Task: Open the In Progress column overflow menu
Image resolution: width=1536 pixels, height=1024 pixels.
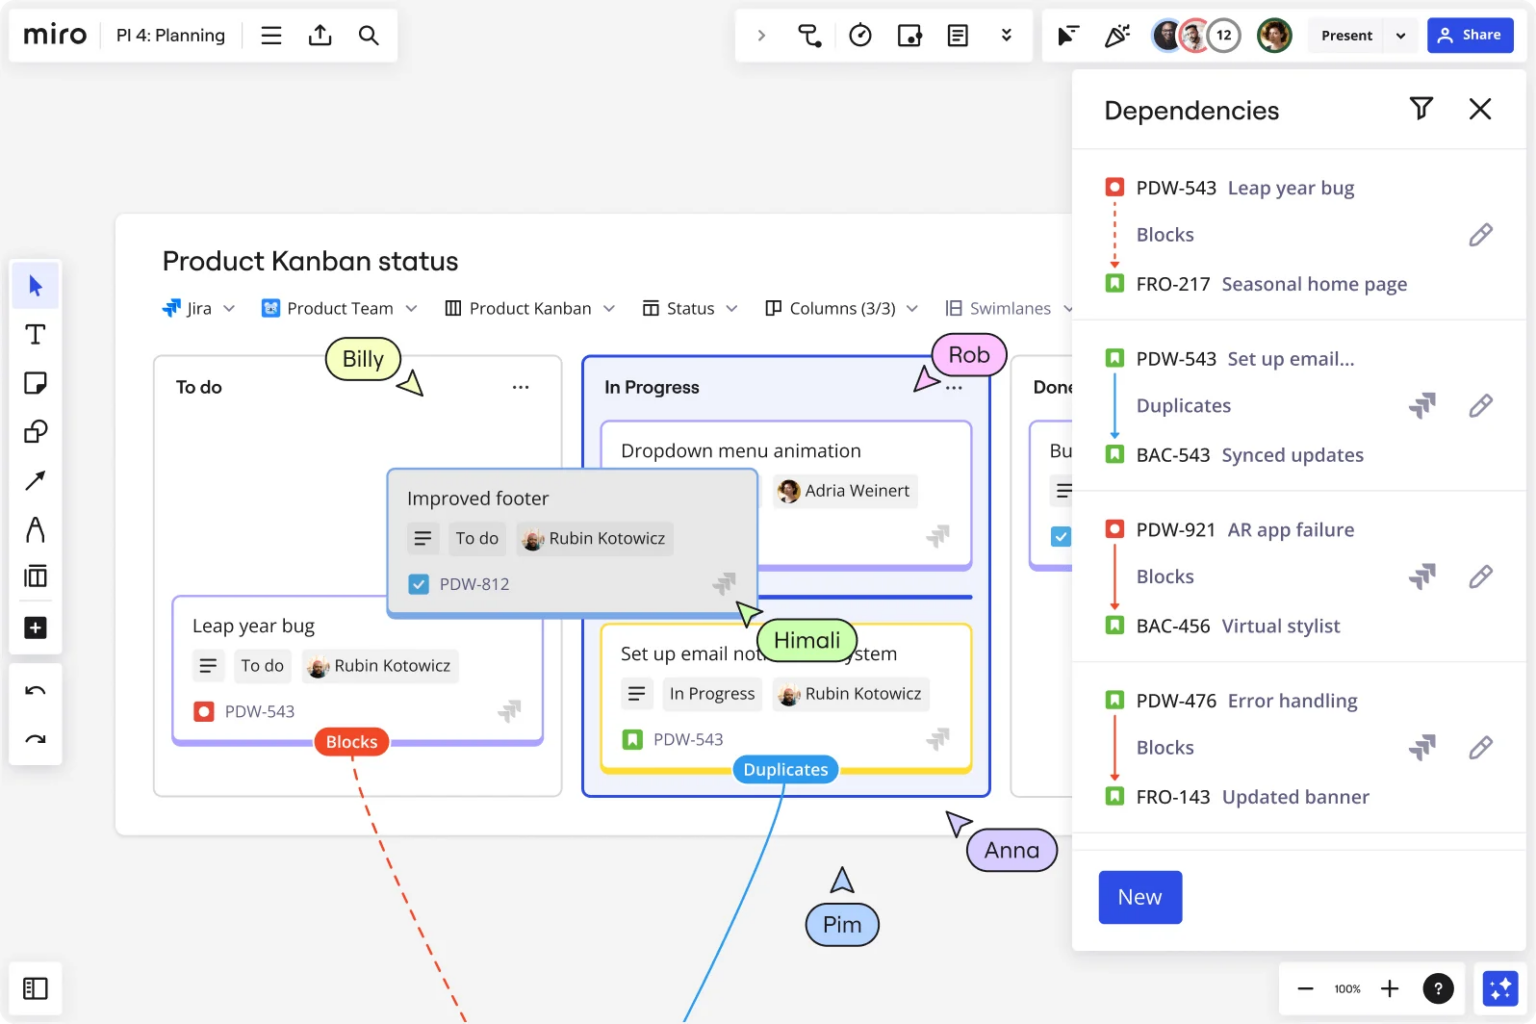Action: (953, 387)
